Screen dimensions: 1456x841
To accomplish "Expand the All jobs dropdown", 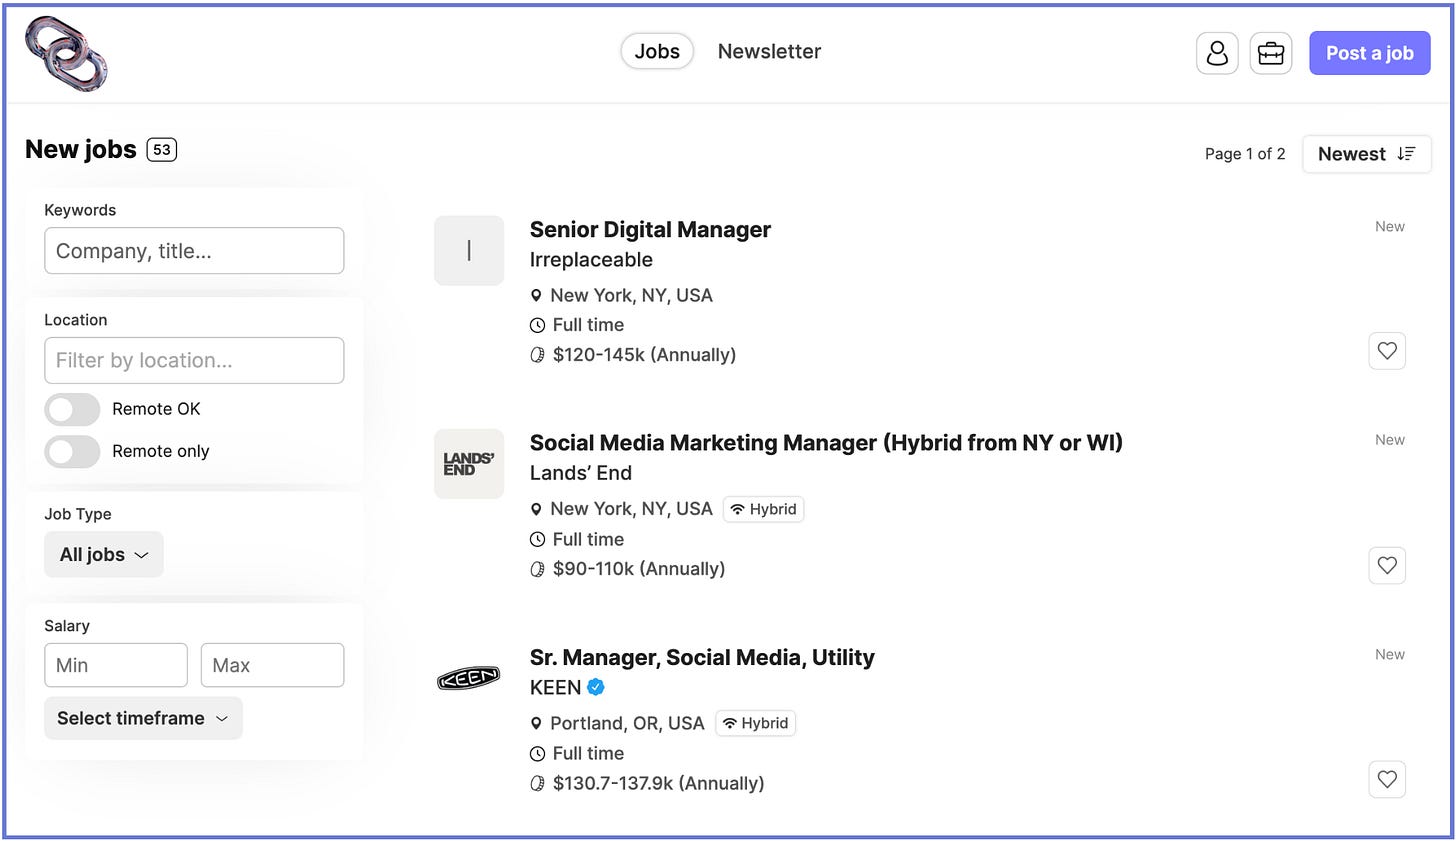I will click(x=104, y=554).
